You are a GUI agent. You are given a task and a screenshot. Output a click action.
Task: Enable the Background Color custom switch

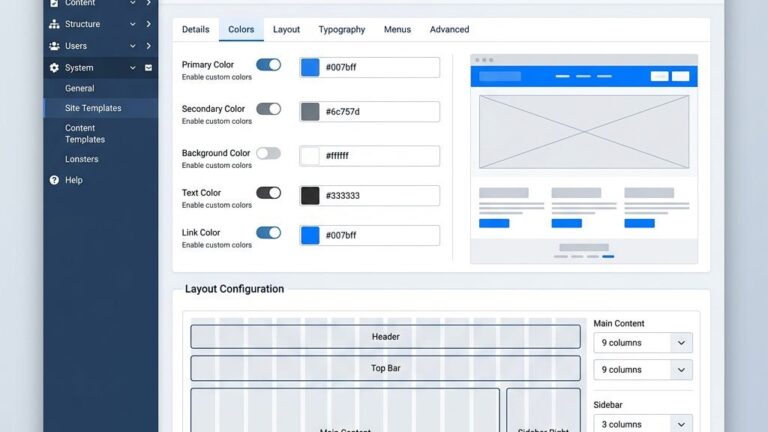pos(268,153)
